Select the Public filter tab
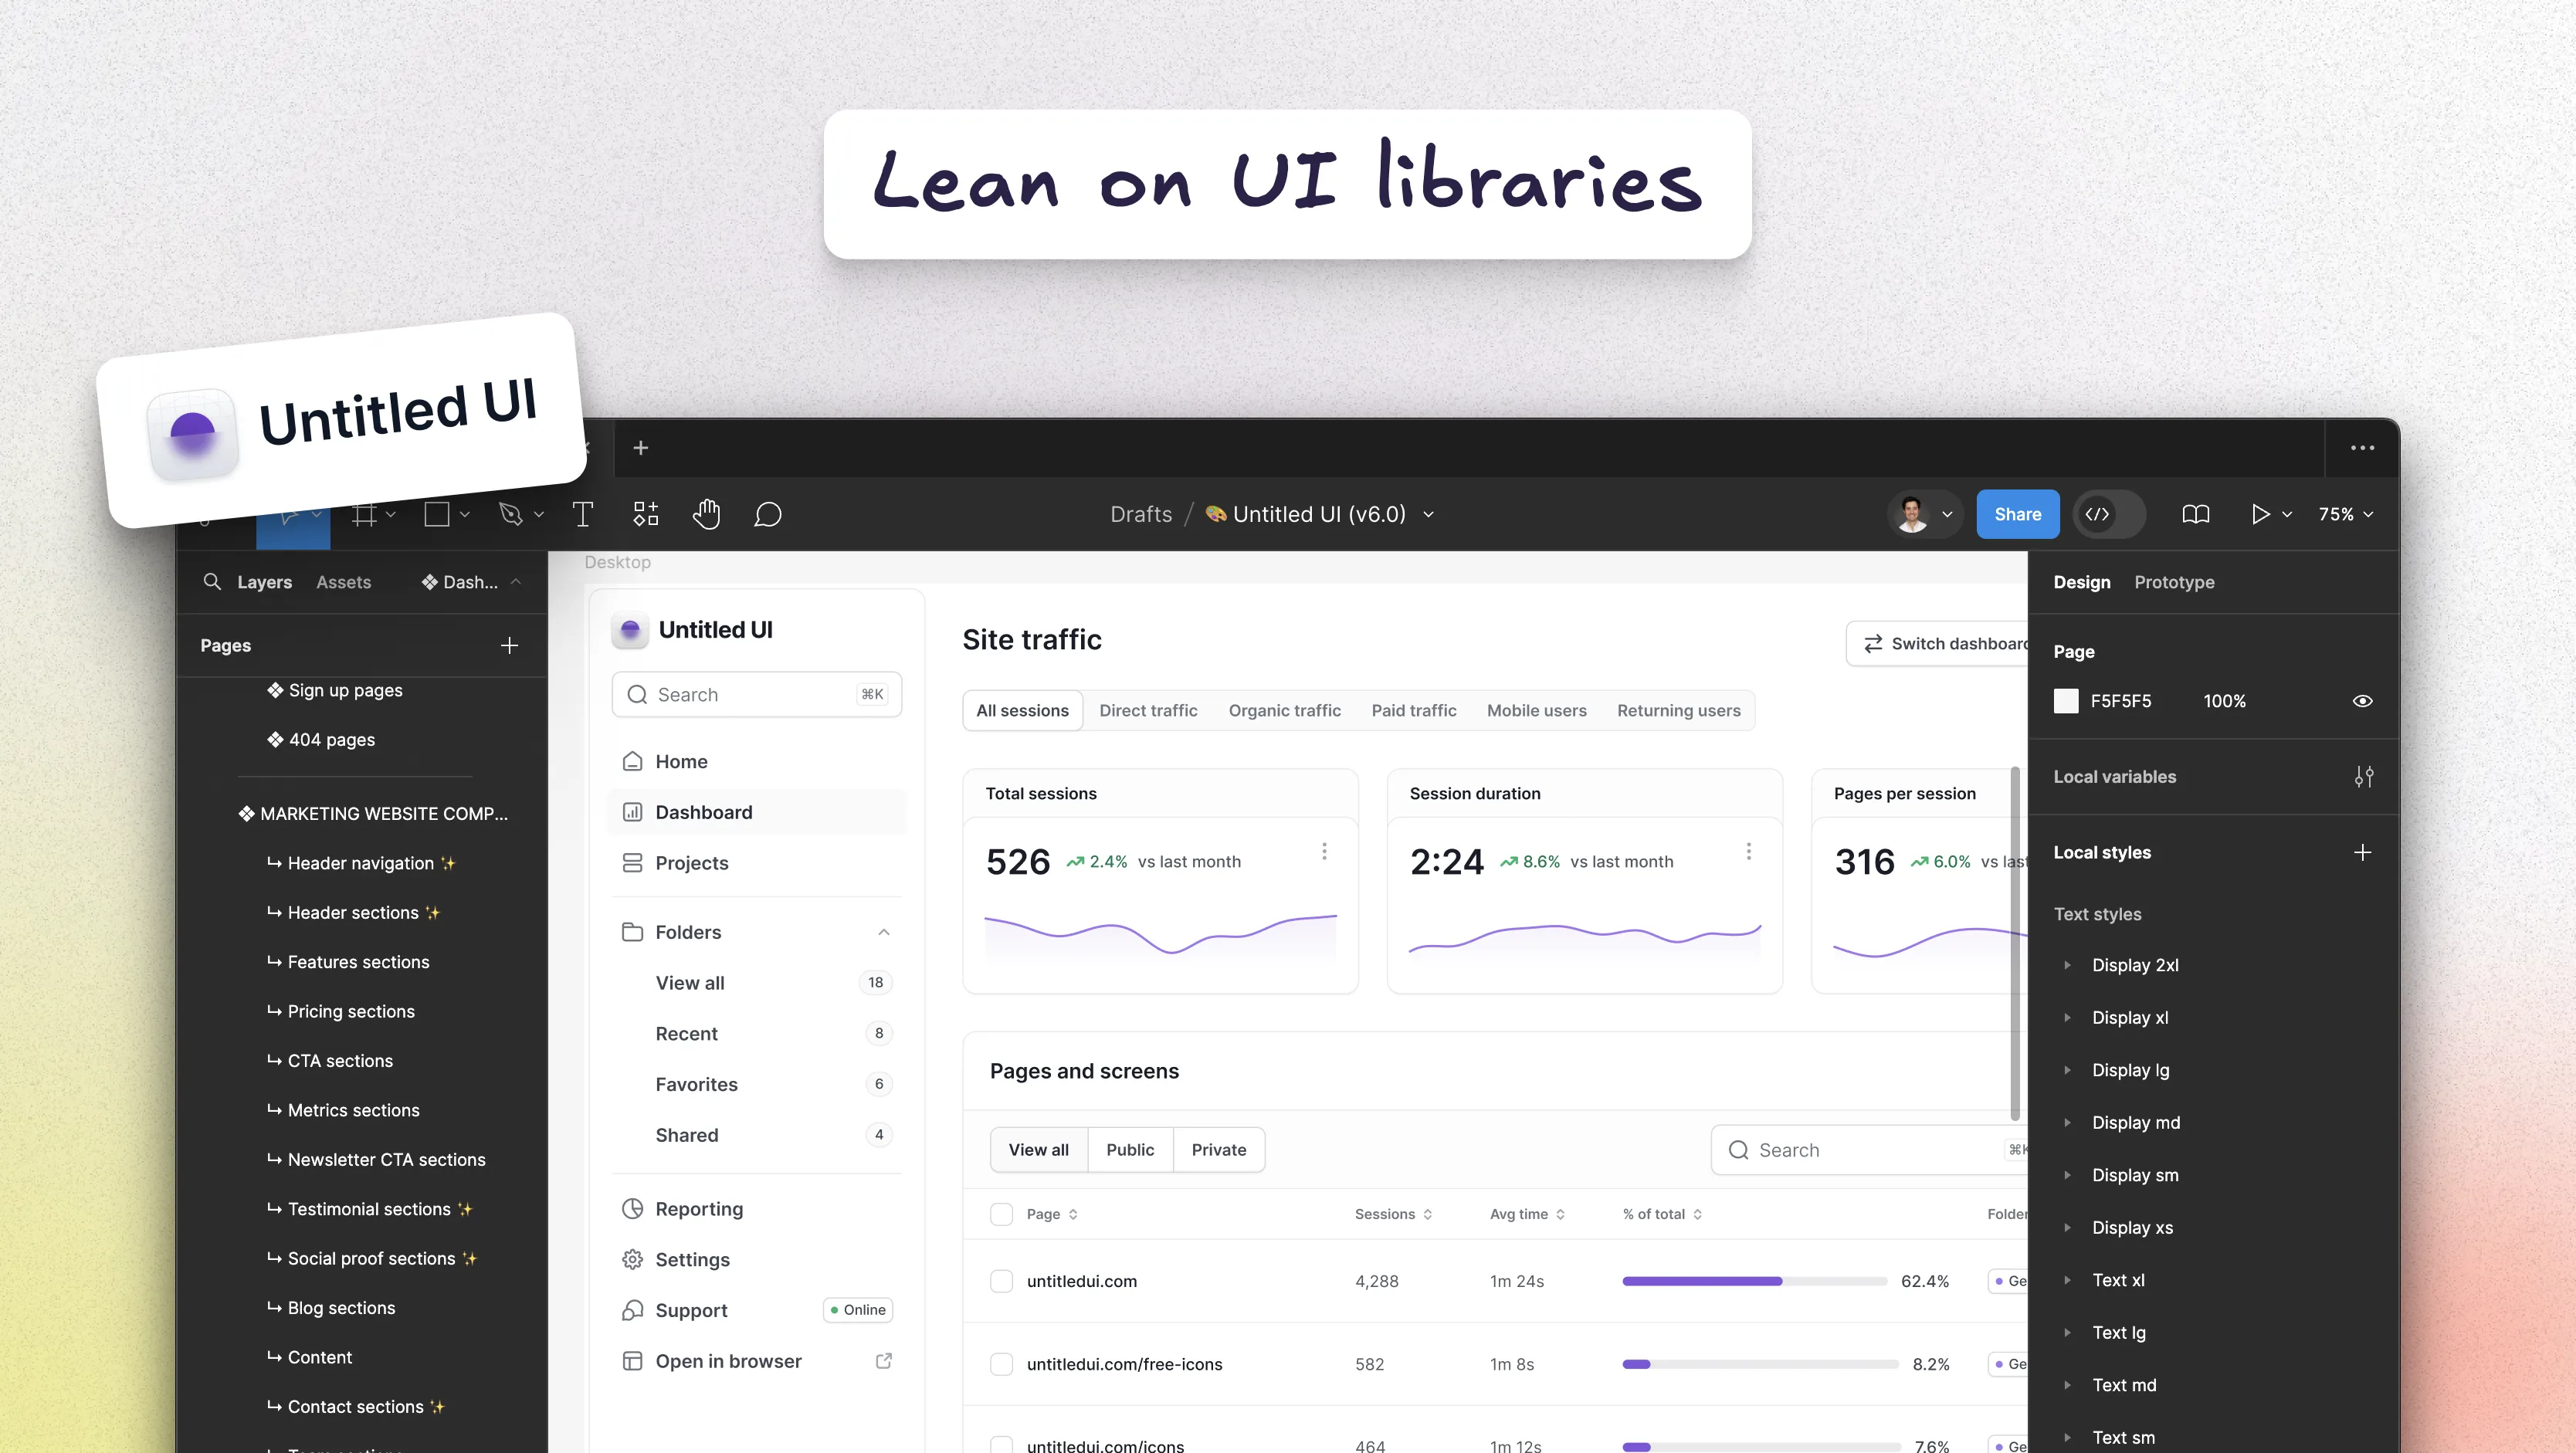 [x=1130, y=1150]
